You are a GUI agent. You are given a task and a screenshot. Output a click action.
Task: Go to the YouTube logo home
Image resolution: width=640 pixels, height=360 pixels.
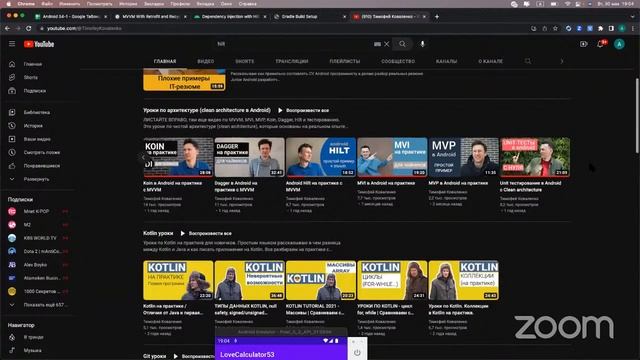39,44
